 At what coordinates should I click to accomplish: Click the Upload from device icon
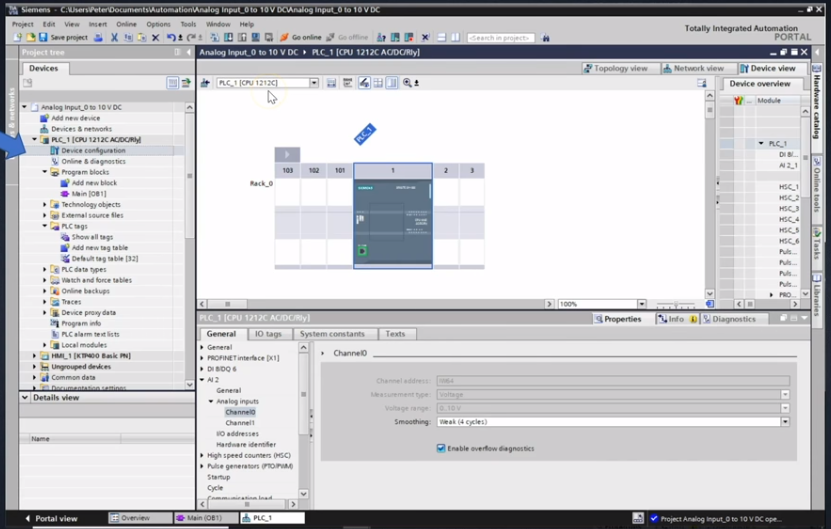242,38
